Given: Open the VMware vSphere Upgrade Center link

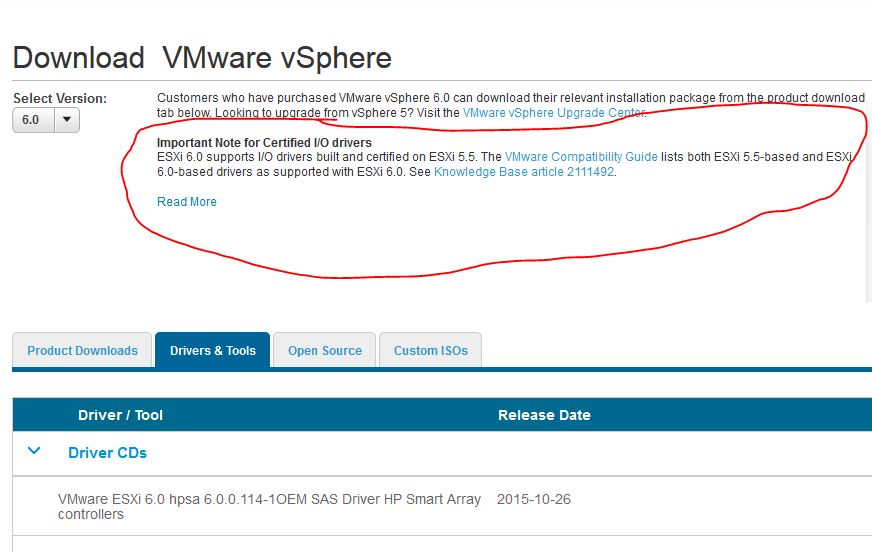Looking at the screenshot, I should tap(554, 113).
